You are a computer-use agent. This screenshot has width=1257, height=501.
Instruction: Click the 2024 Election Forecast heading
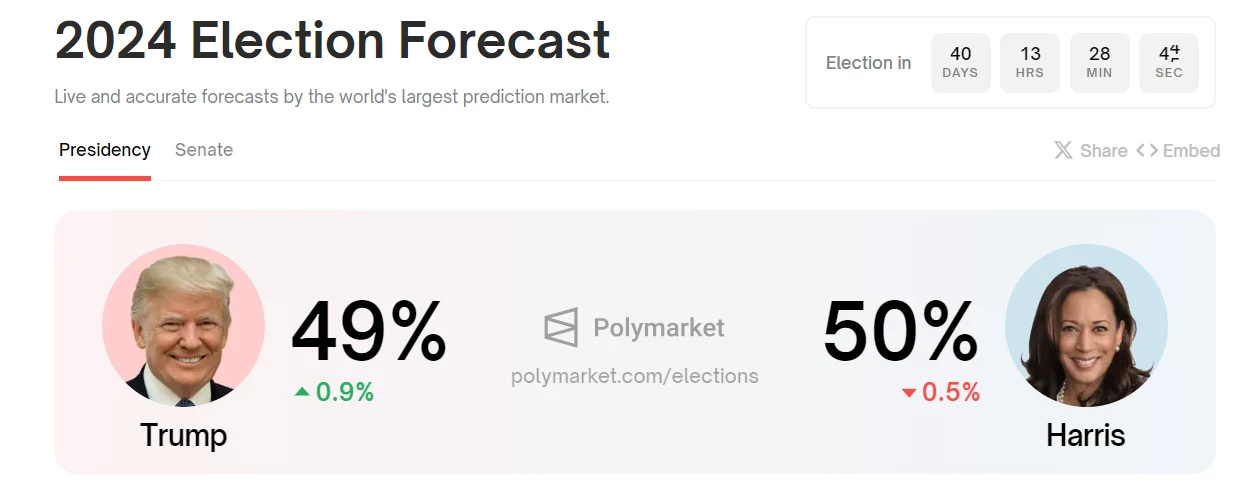coord(333,41)
